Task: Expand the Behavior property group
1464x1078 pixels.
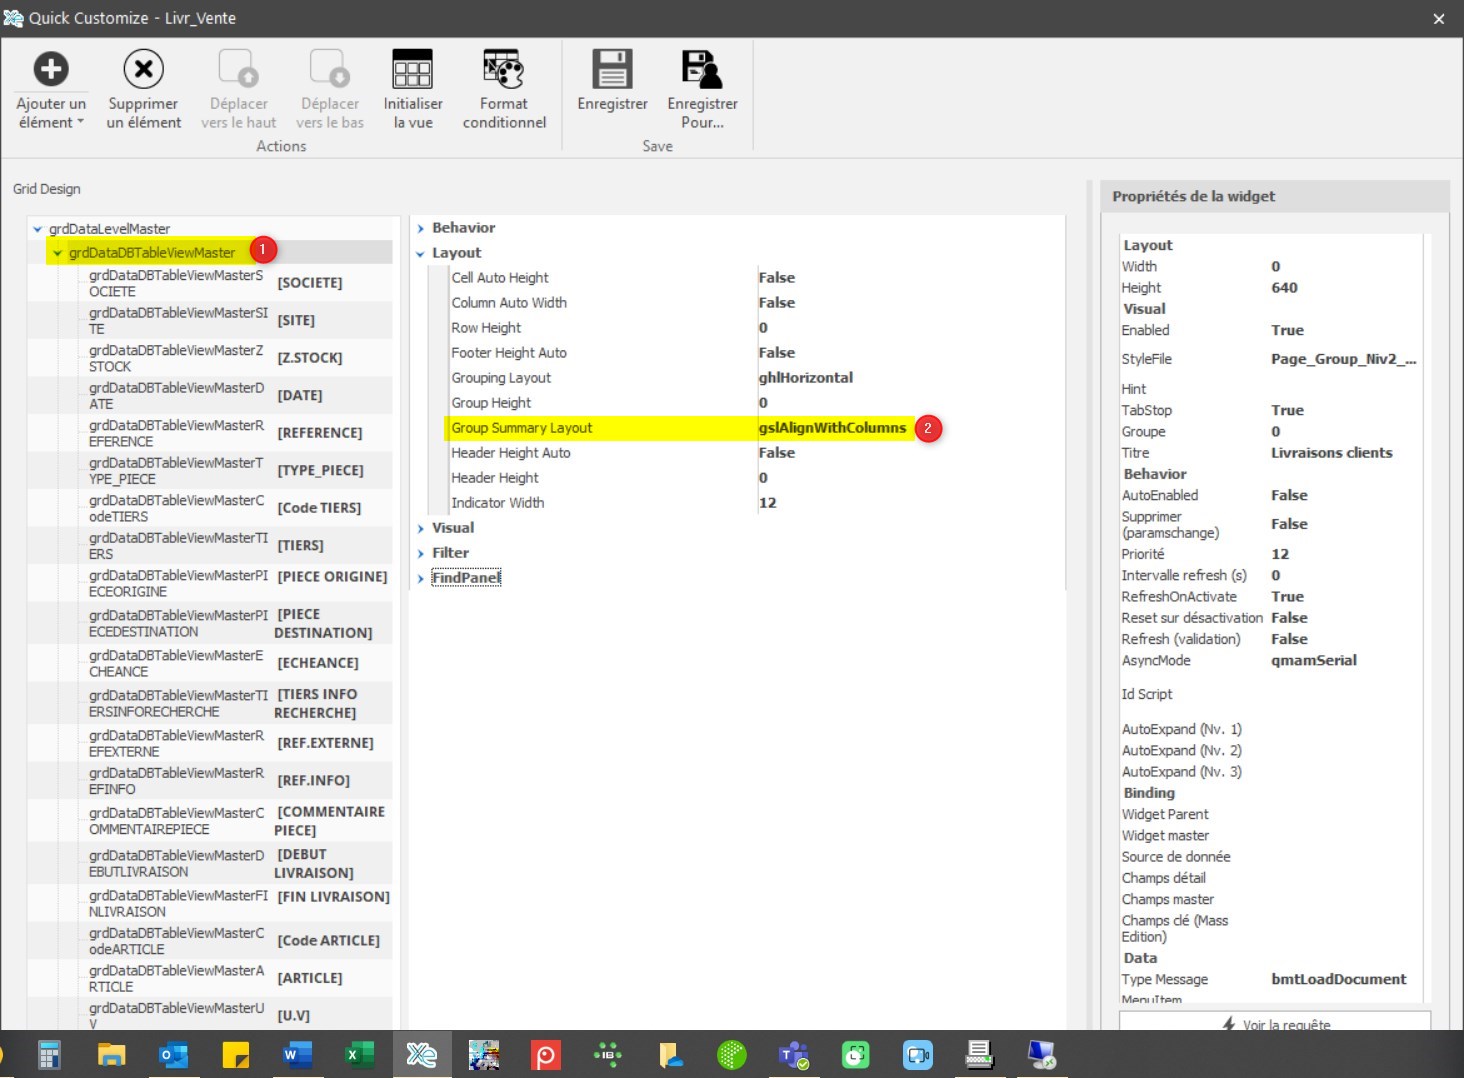Action: click(421, 228)
